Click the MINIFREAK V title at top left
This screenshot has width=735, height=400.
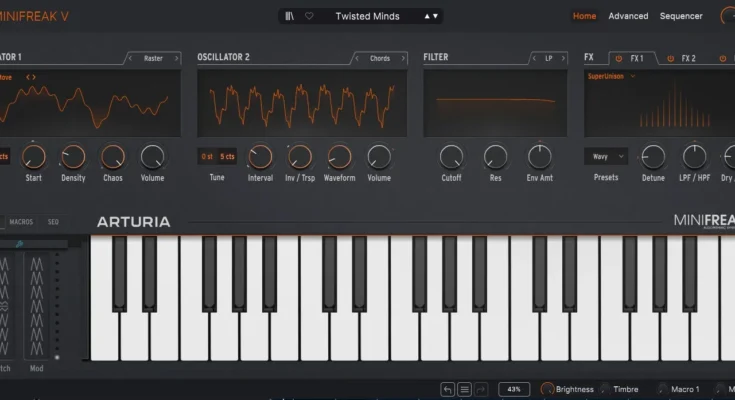tap(34, 16)
